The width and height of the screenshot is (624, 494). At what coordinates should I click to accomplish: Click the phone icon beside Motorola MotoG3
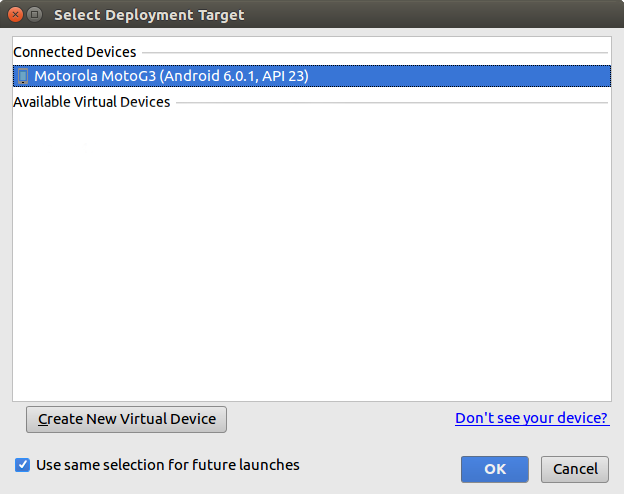coord(23,76)
